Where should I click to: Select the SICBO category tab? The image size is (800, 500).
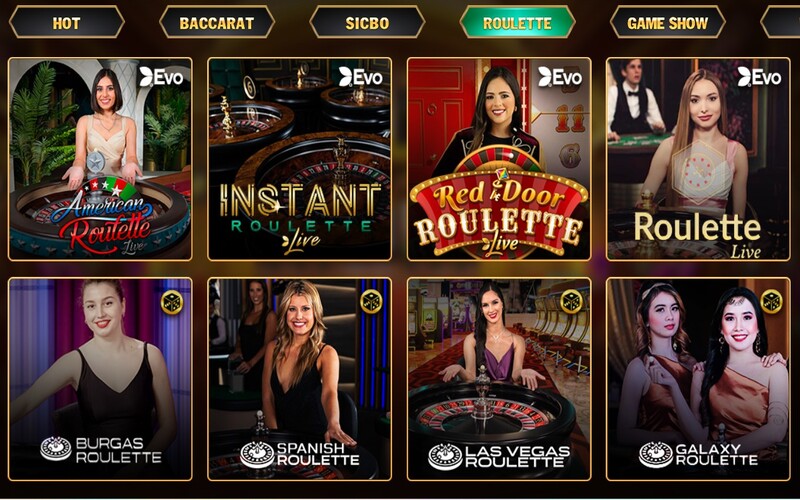point(367,23)
